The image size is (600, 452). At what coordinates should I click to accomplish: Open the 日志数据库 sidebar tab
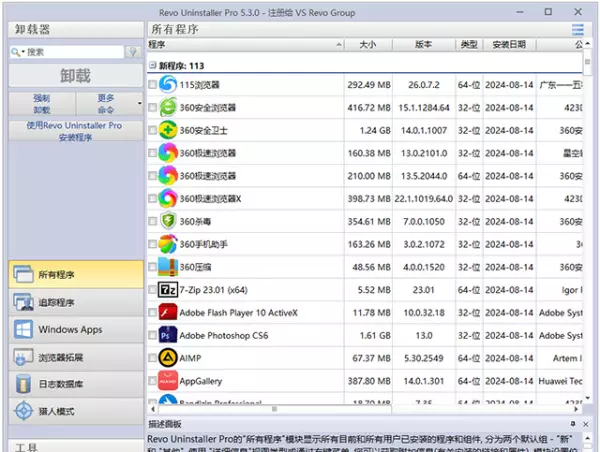(x=76, y=384)
